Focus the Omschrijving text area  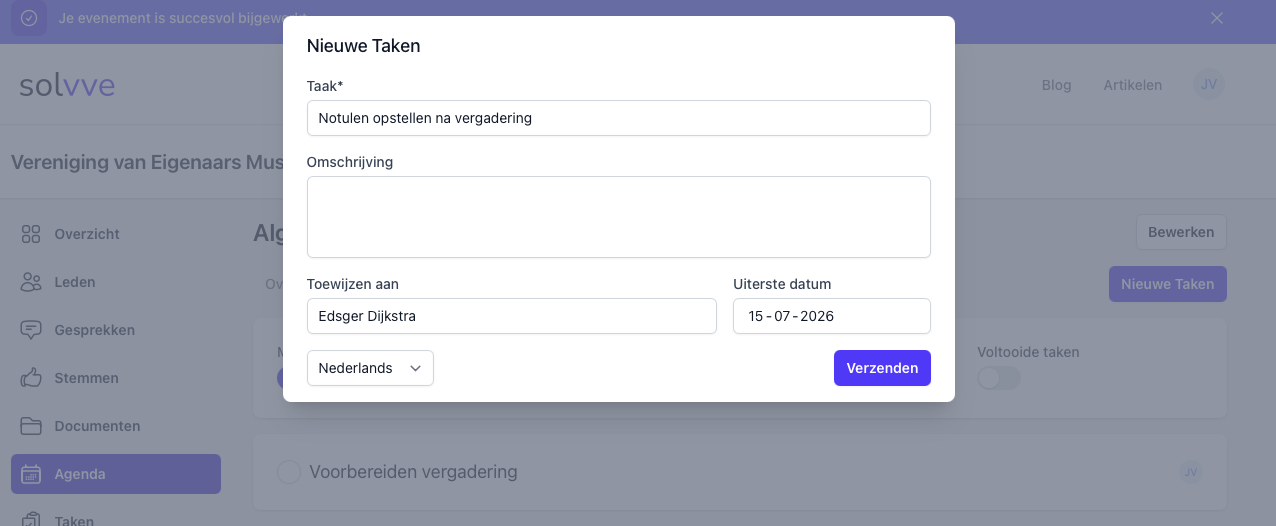tap(618, 217)
